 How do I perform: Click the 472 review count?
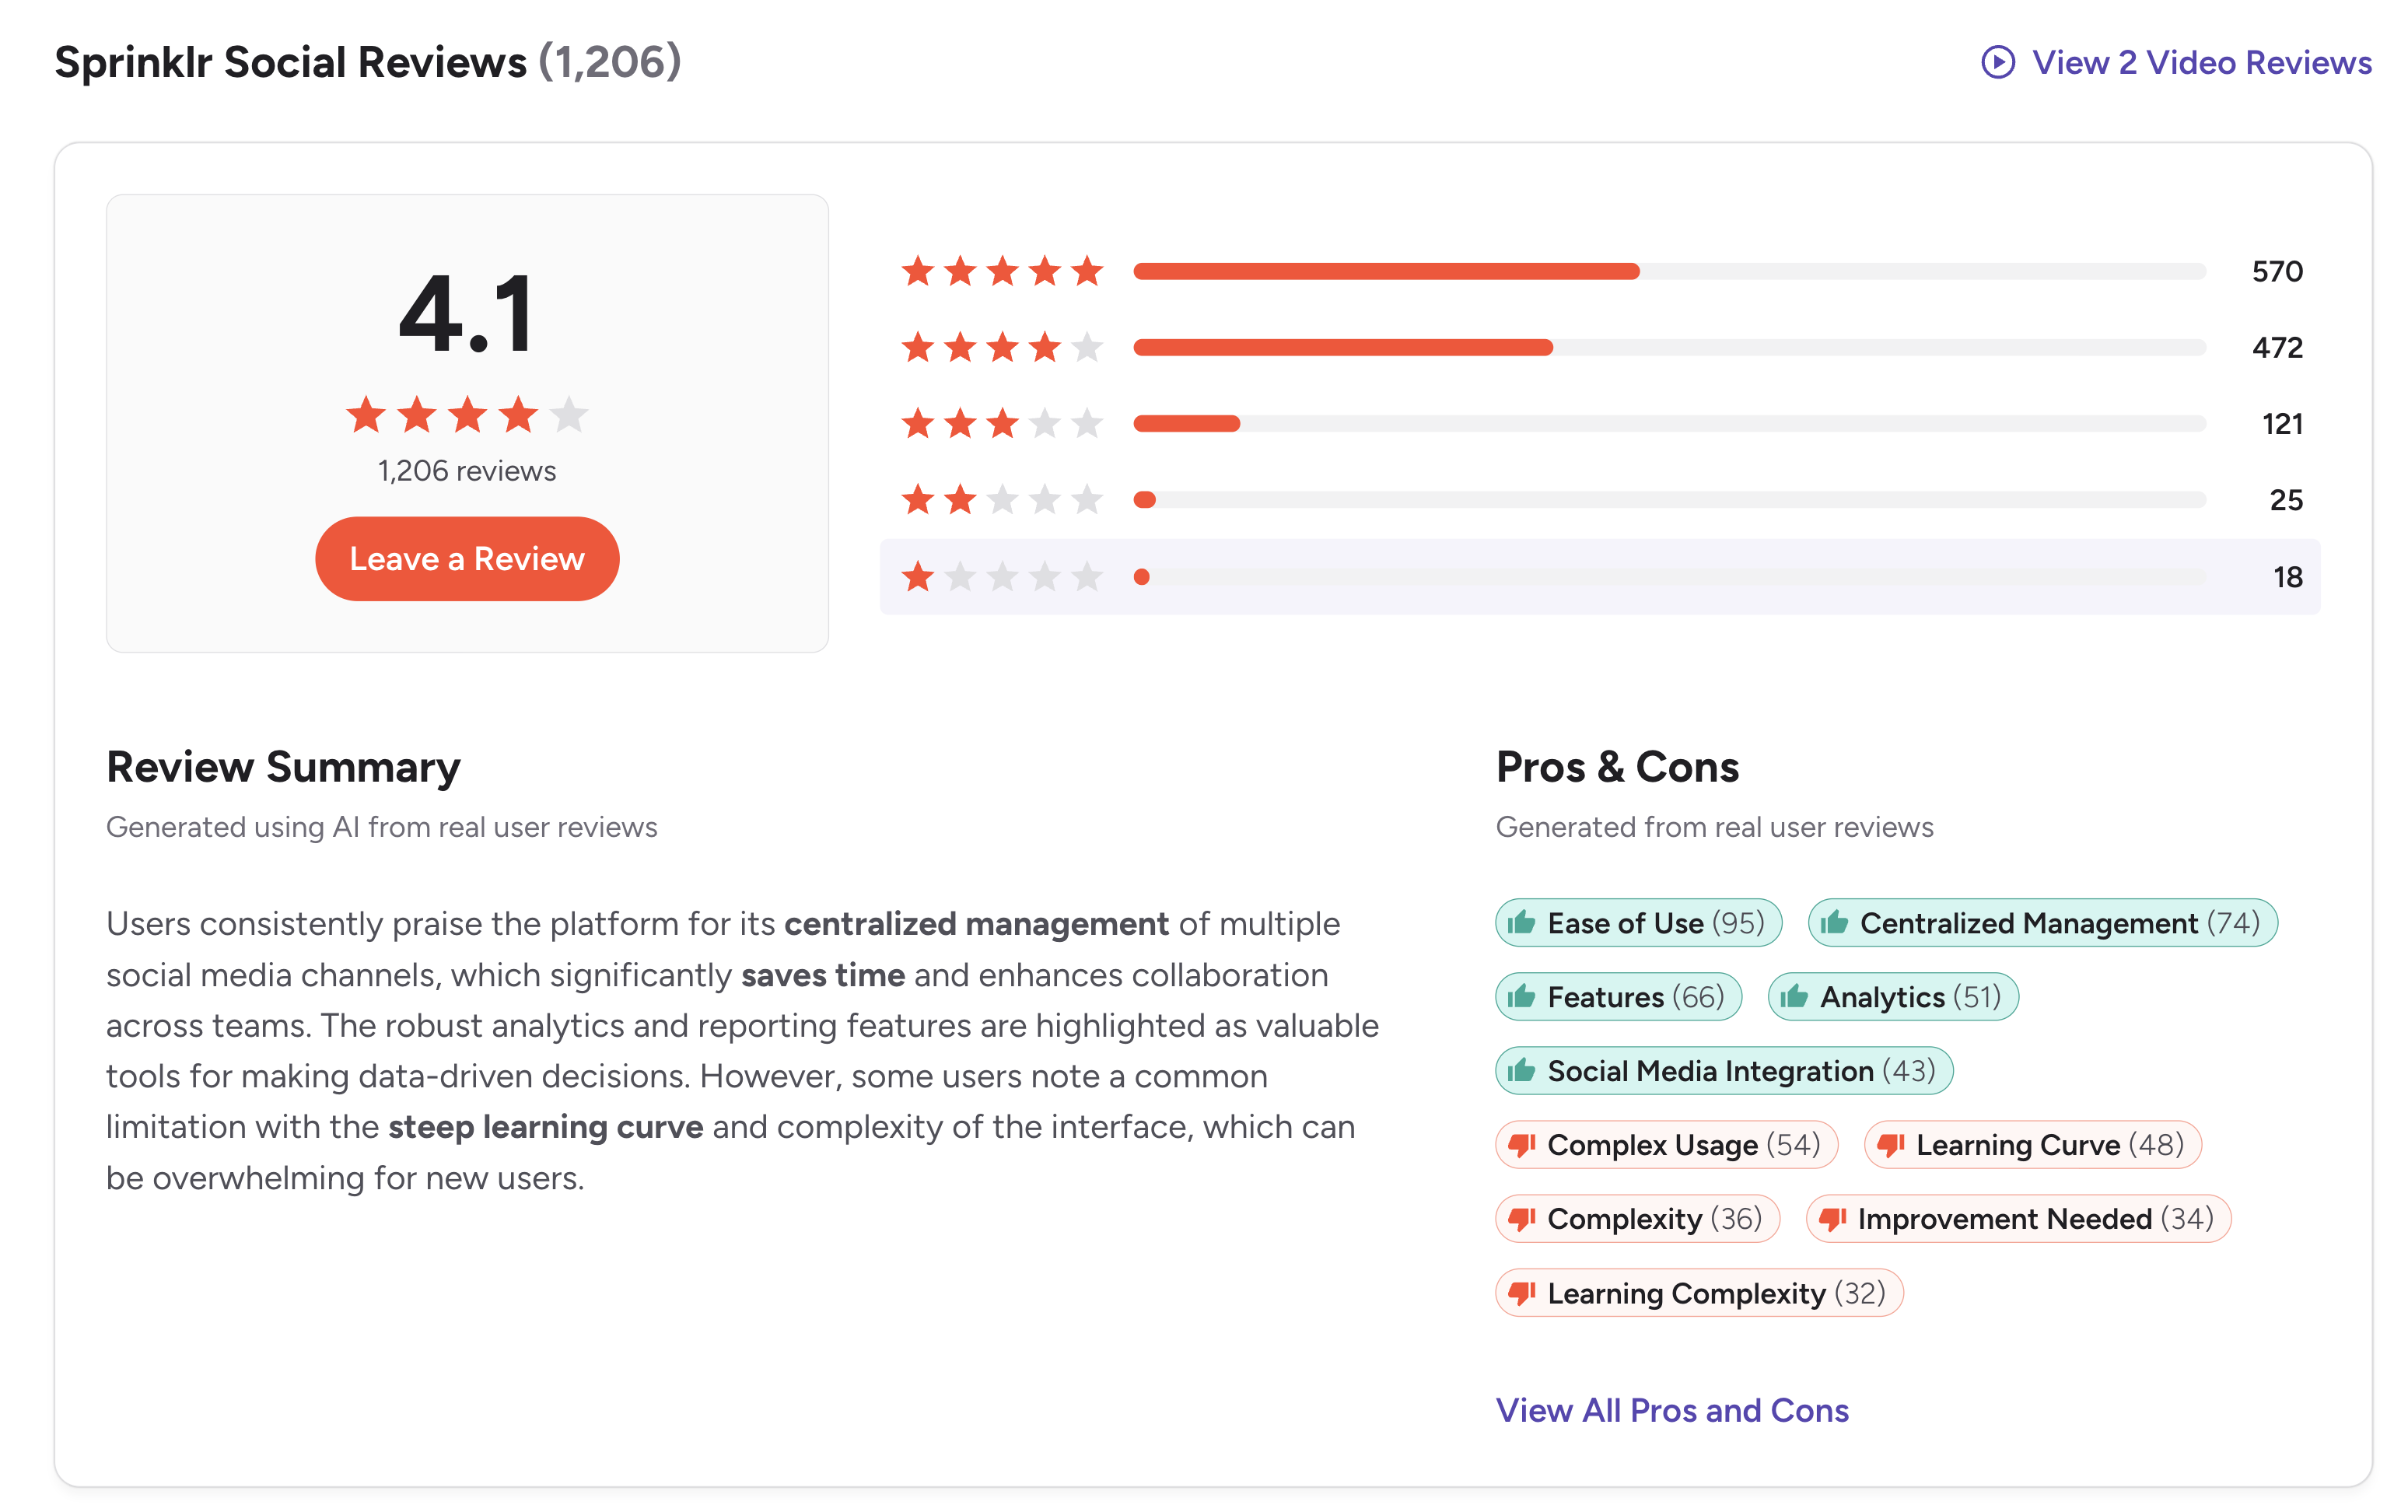coord(2277,347)
